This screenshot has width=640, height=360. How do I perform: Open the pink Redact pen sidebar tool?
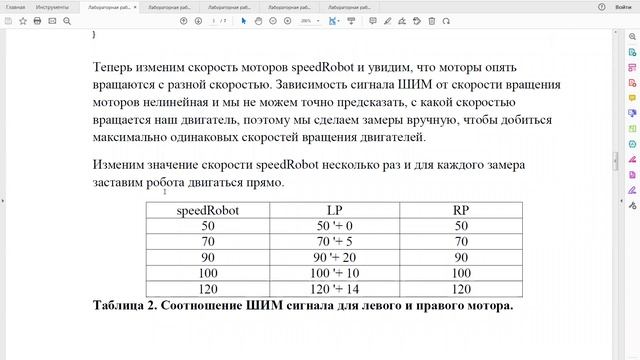click(x=632, y=159)
